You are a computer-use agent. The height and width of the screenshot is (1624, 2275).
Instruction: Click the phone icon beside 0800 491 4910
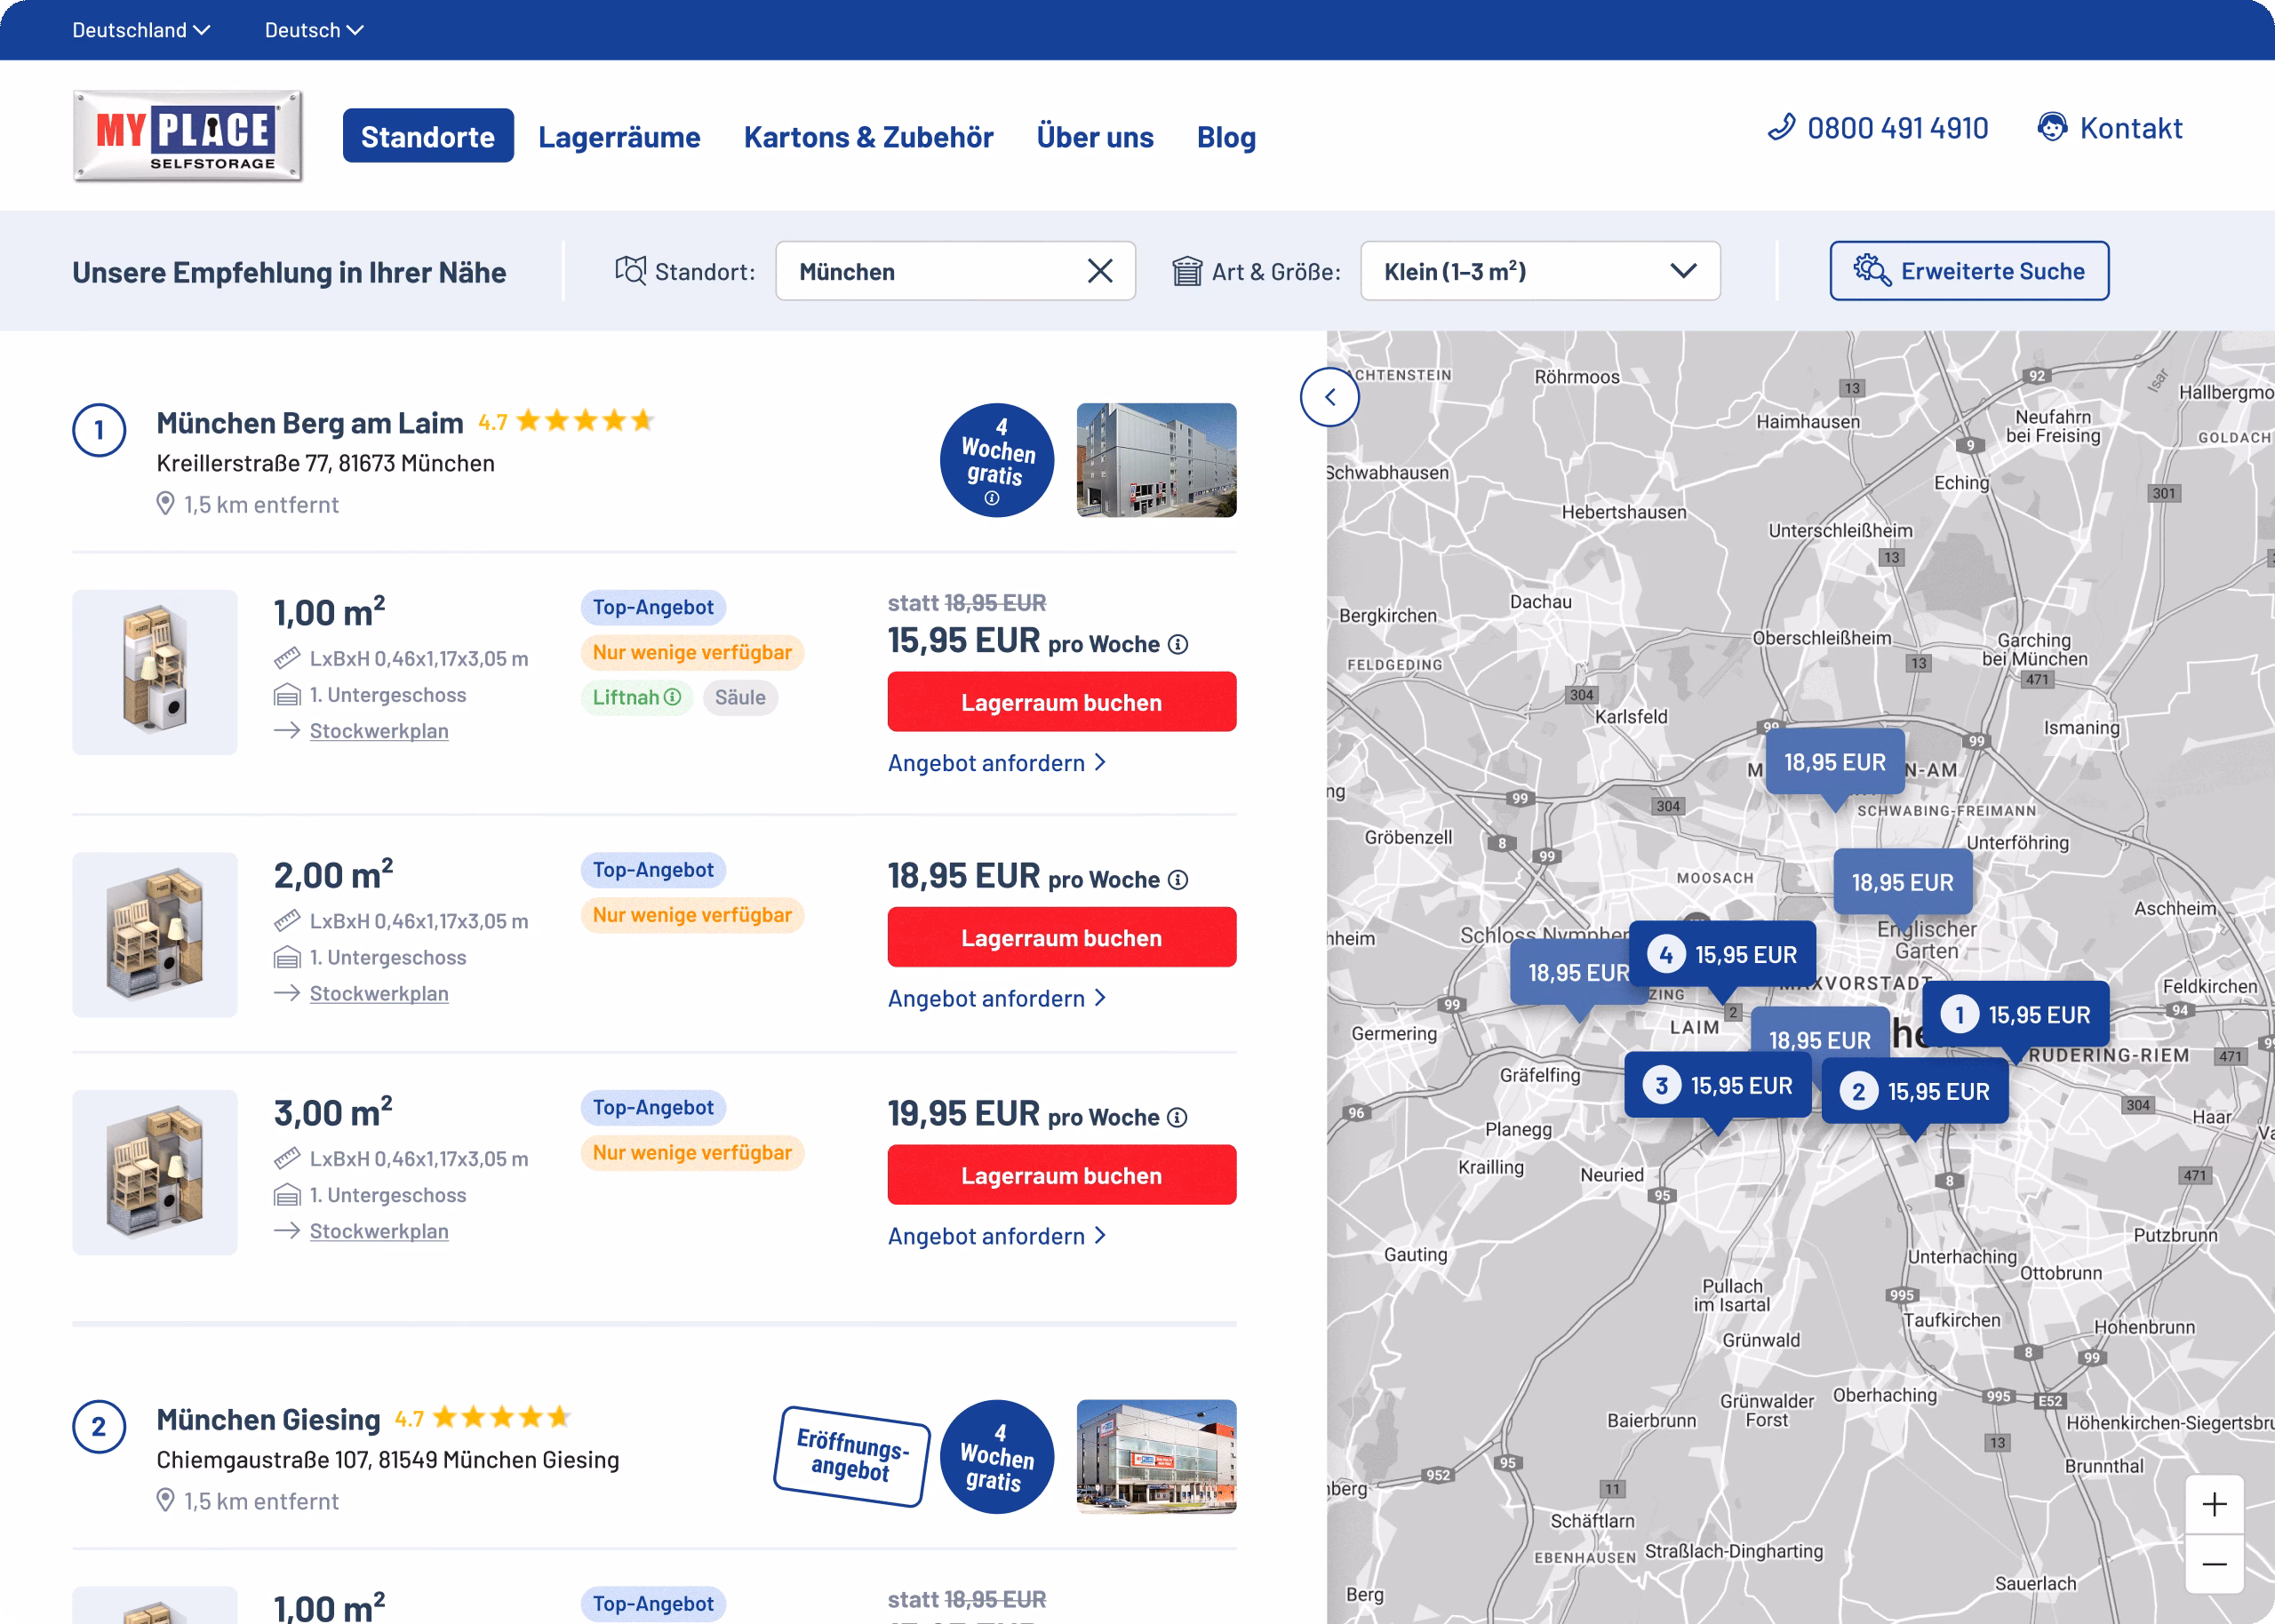pyautogui.click(x=1781, y=127)
